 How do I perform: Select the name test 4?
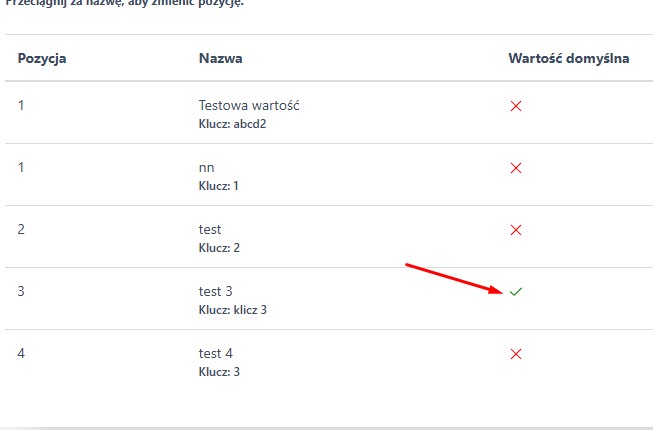pyautogui.click(x=216, y=353)
